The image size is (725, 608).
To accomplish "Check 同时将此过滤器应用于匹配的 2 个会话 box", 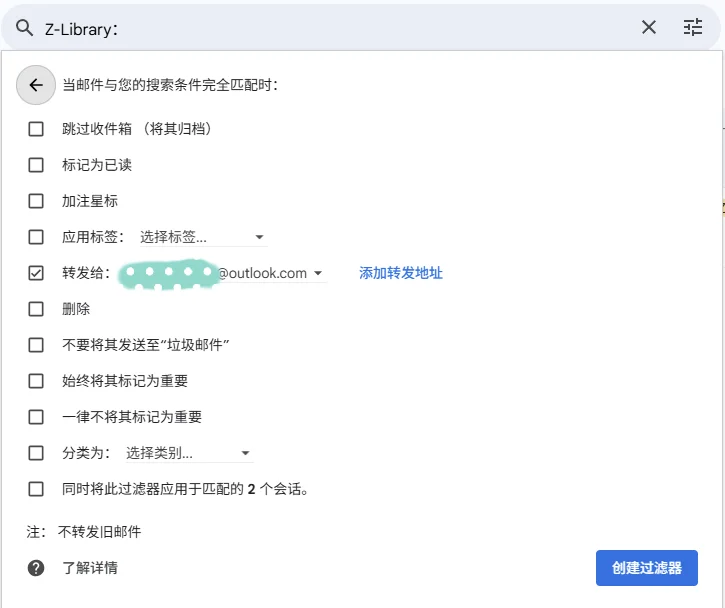I will (36, 489).
